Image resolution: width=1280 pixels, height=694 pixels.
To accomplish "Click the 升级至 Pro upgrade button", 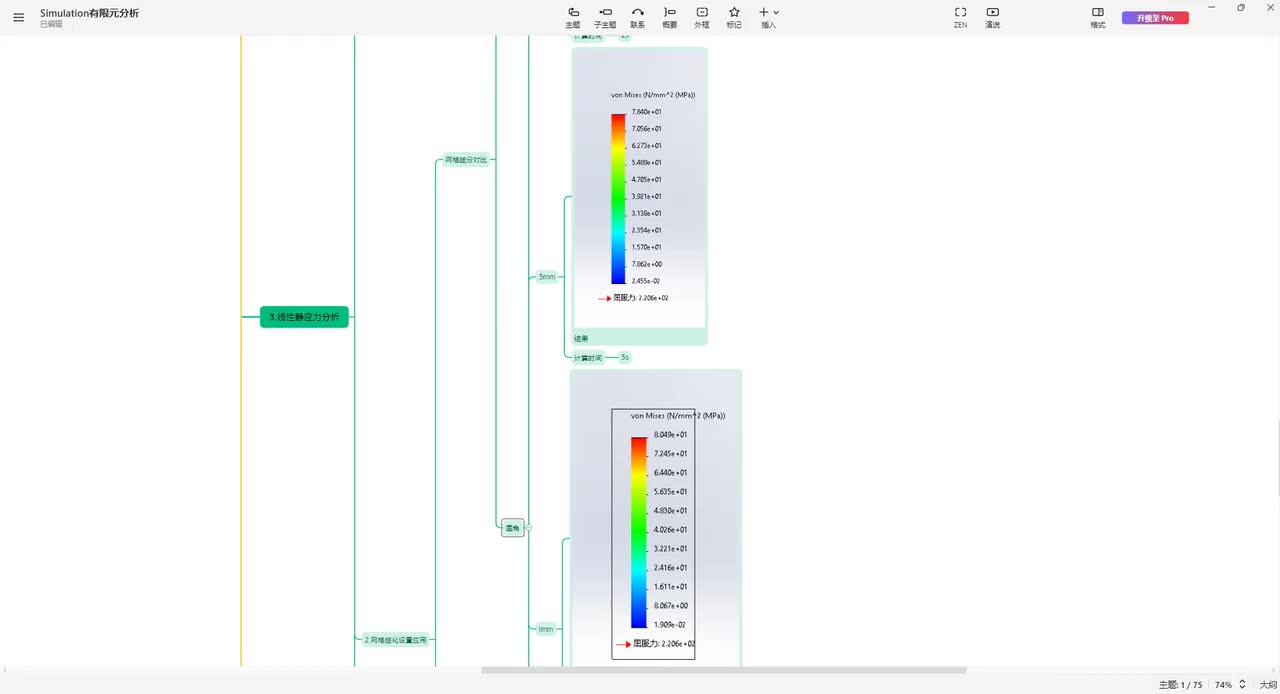I will coord(1155,18).
